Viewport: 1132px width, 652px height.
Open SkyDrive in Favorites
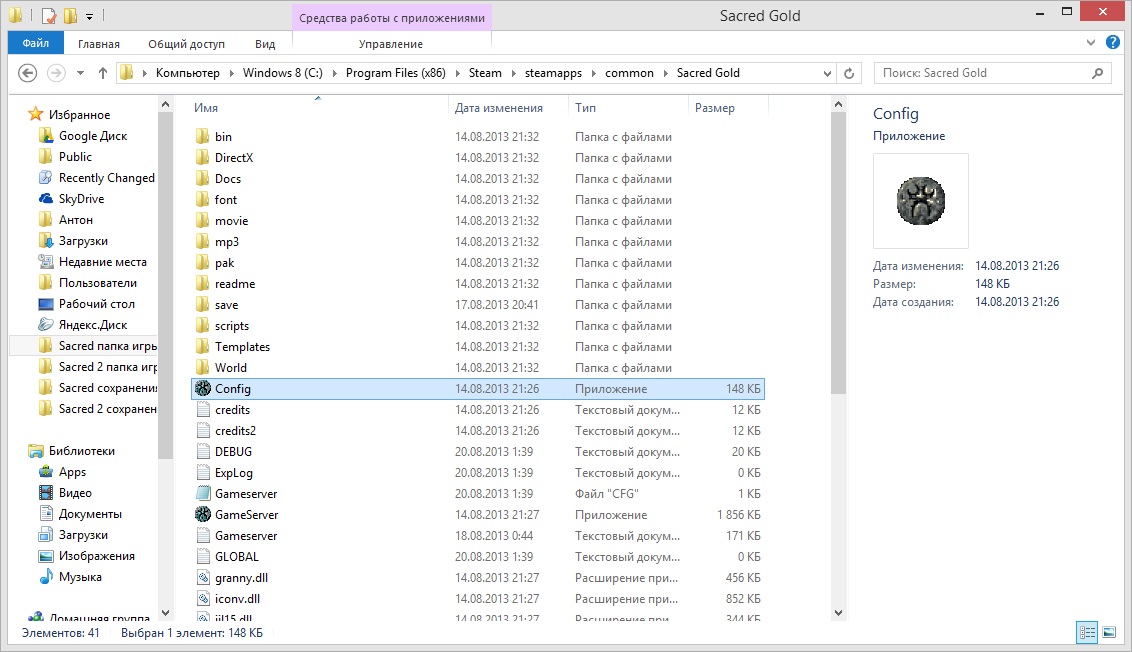81,199
